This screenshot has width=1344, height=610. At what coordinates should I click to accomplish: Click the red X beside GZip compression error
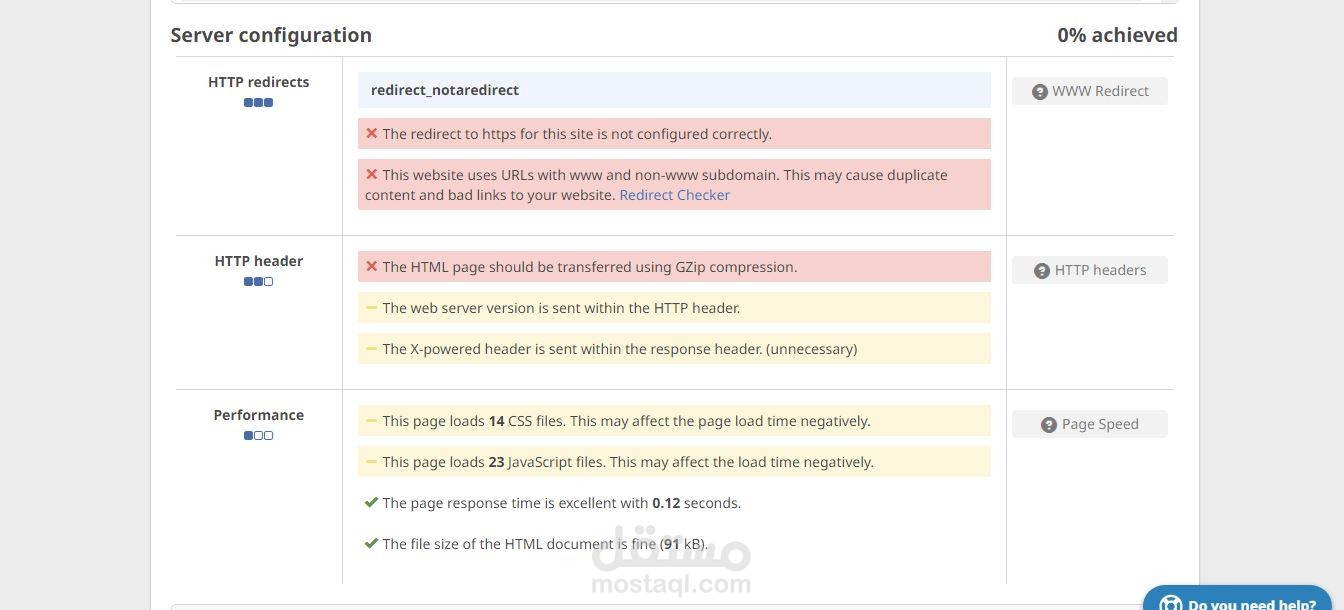pyautogui.click(x=371, y=266)
